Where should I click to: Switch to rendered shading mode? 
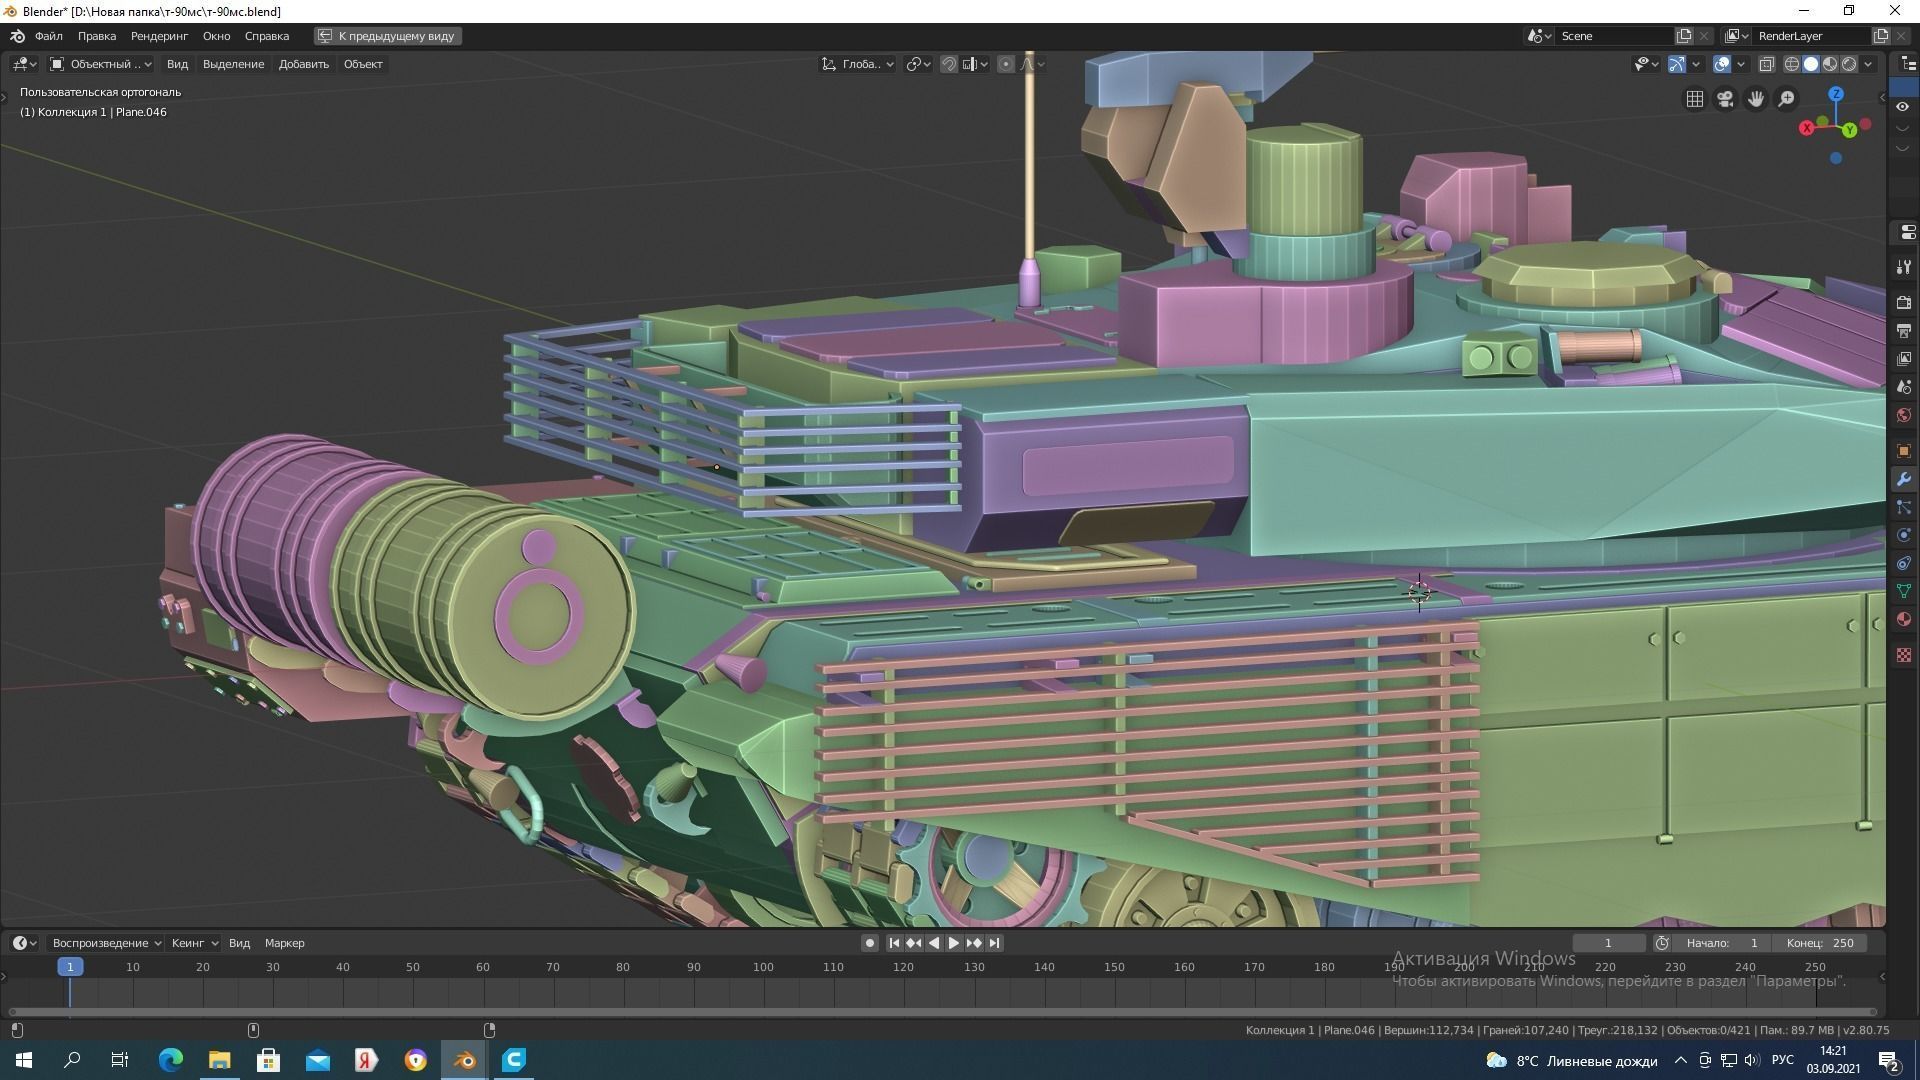1849,64
